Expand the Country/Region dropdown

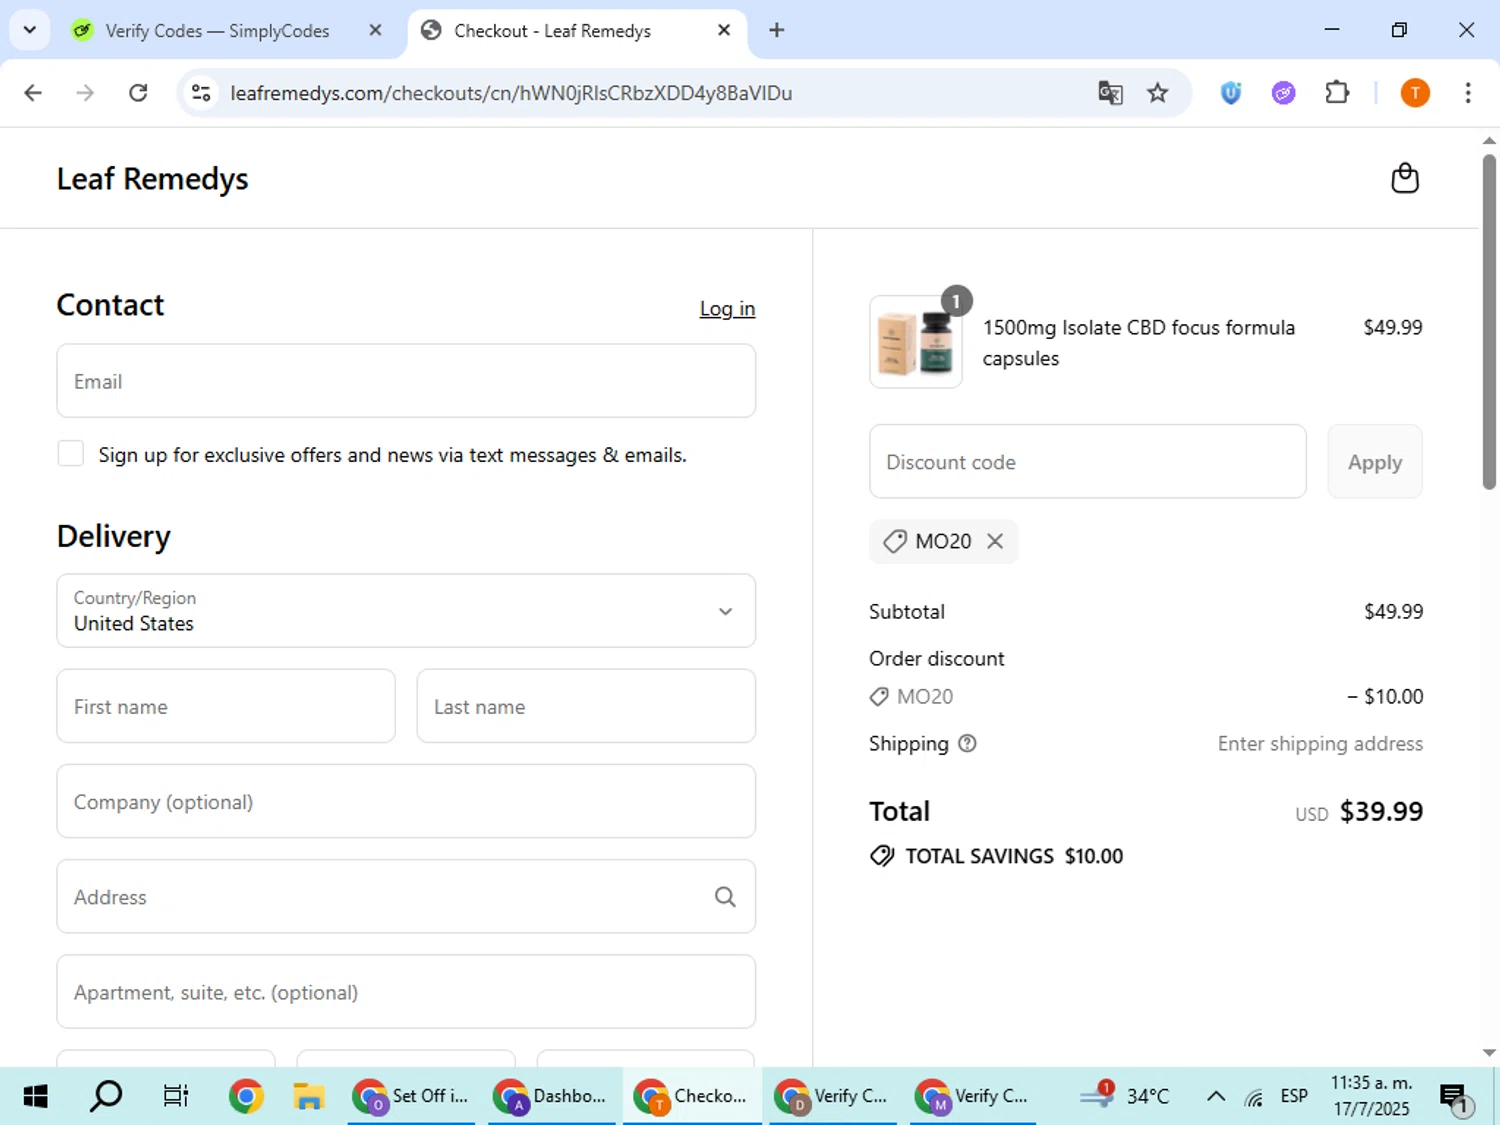(406, 611)
